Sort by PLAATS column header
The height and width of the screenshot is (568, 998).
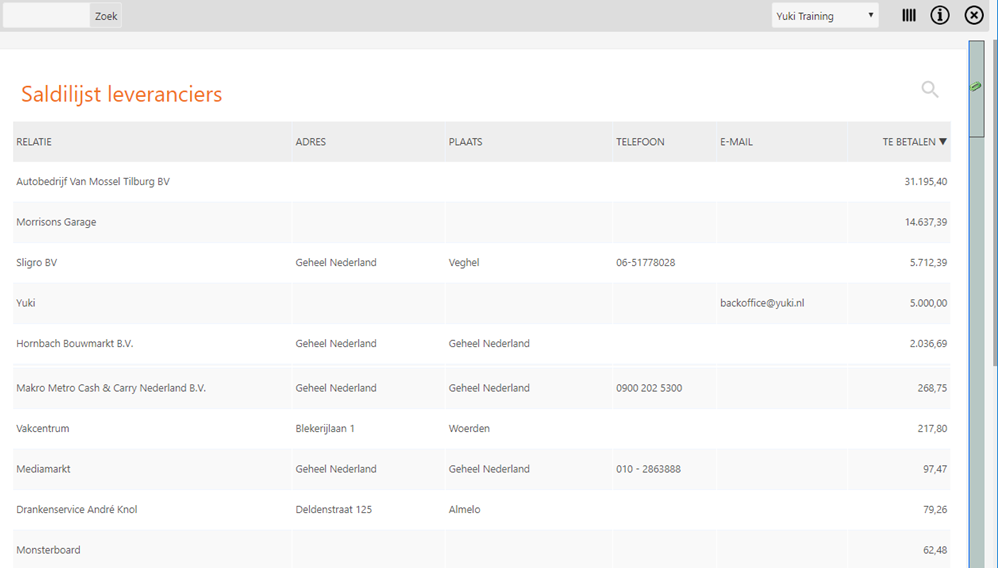(x=465, y=142)
